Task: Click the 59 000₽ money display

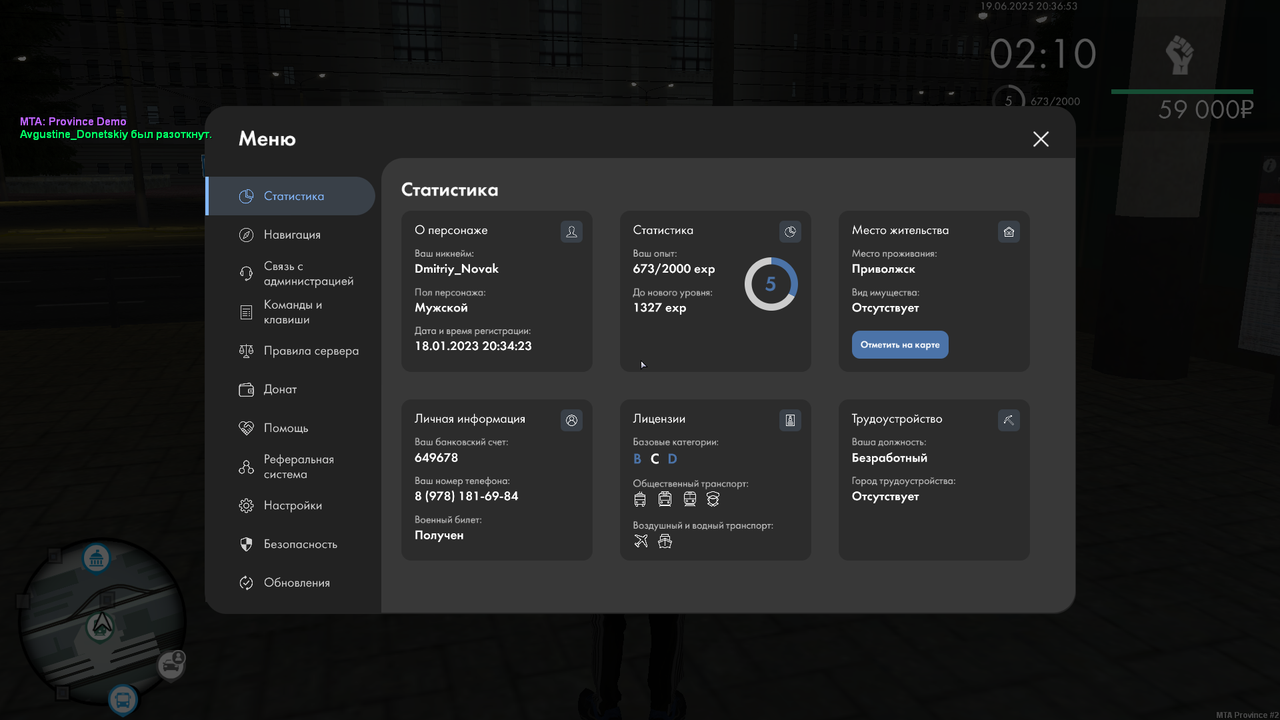Action: pyautogui.click(x=1206, y=110)
